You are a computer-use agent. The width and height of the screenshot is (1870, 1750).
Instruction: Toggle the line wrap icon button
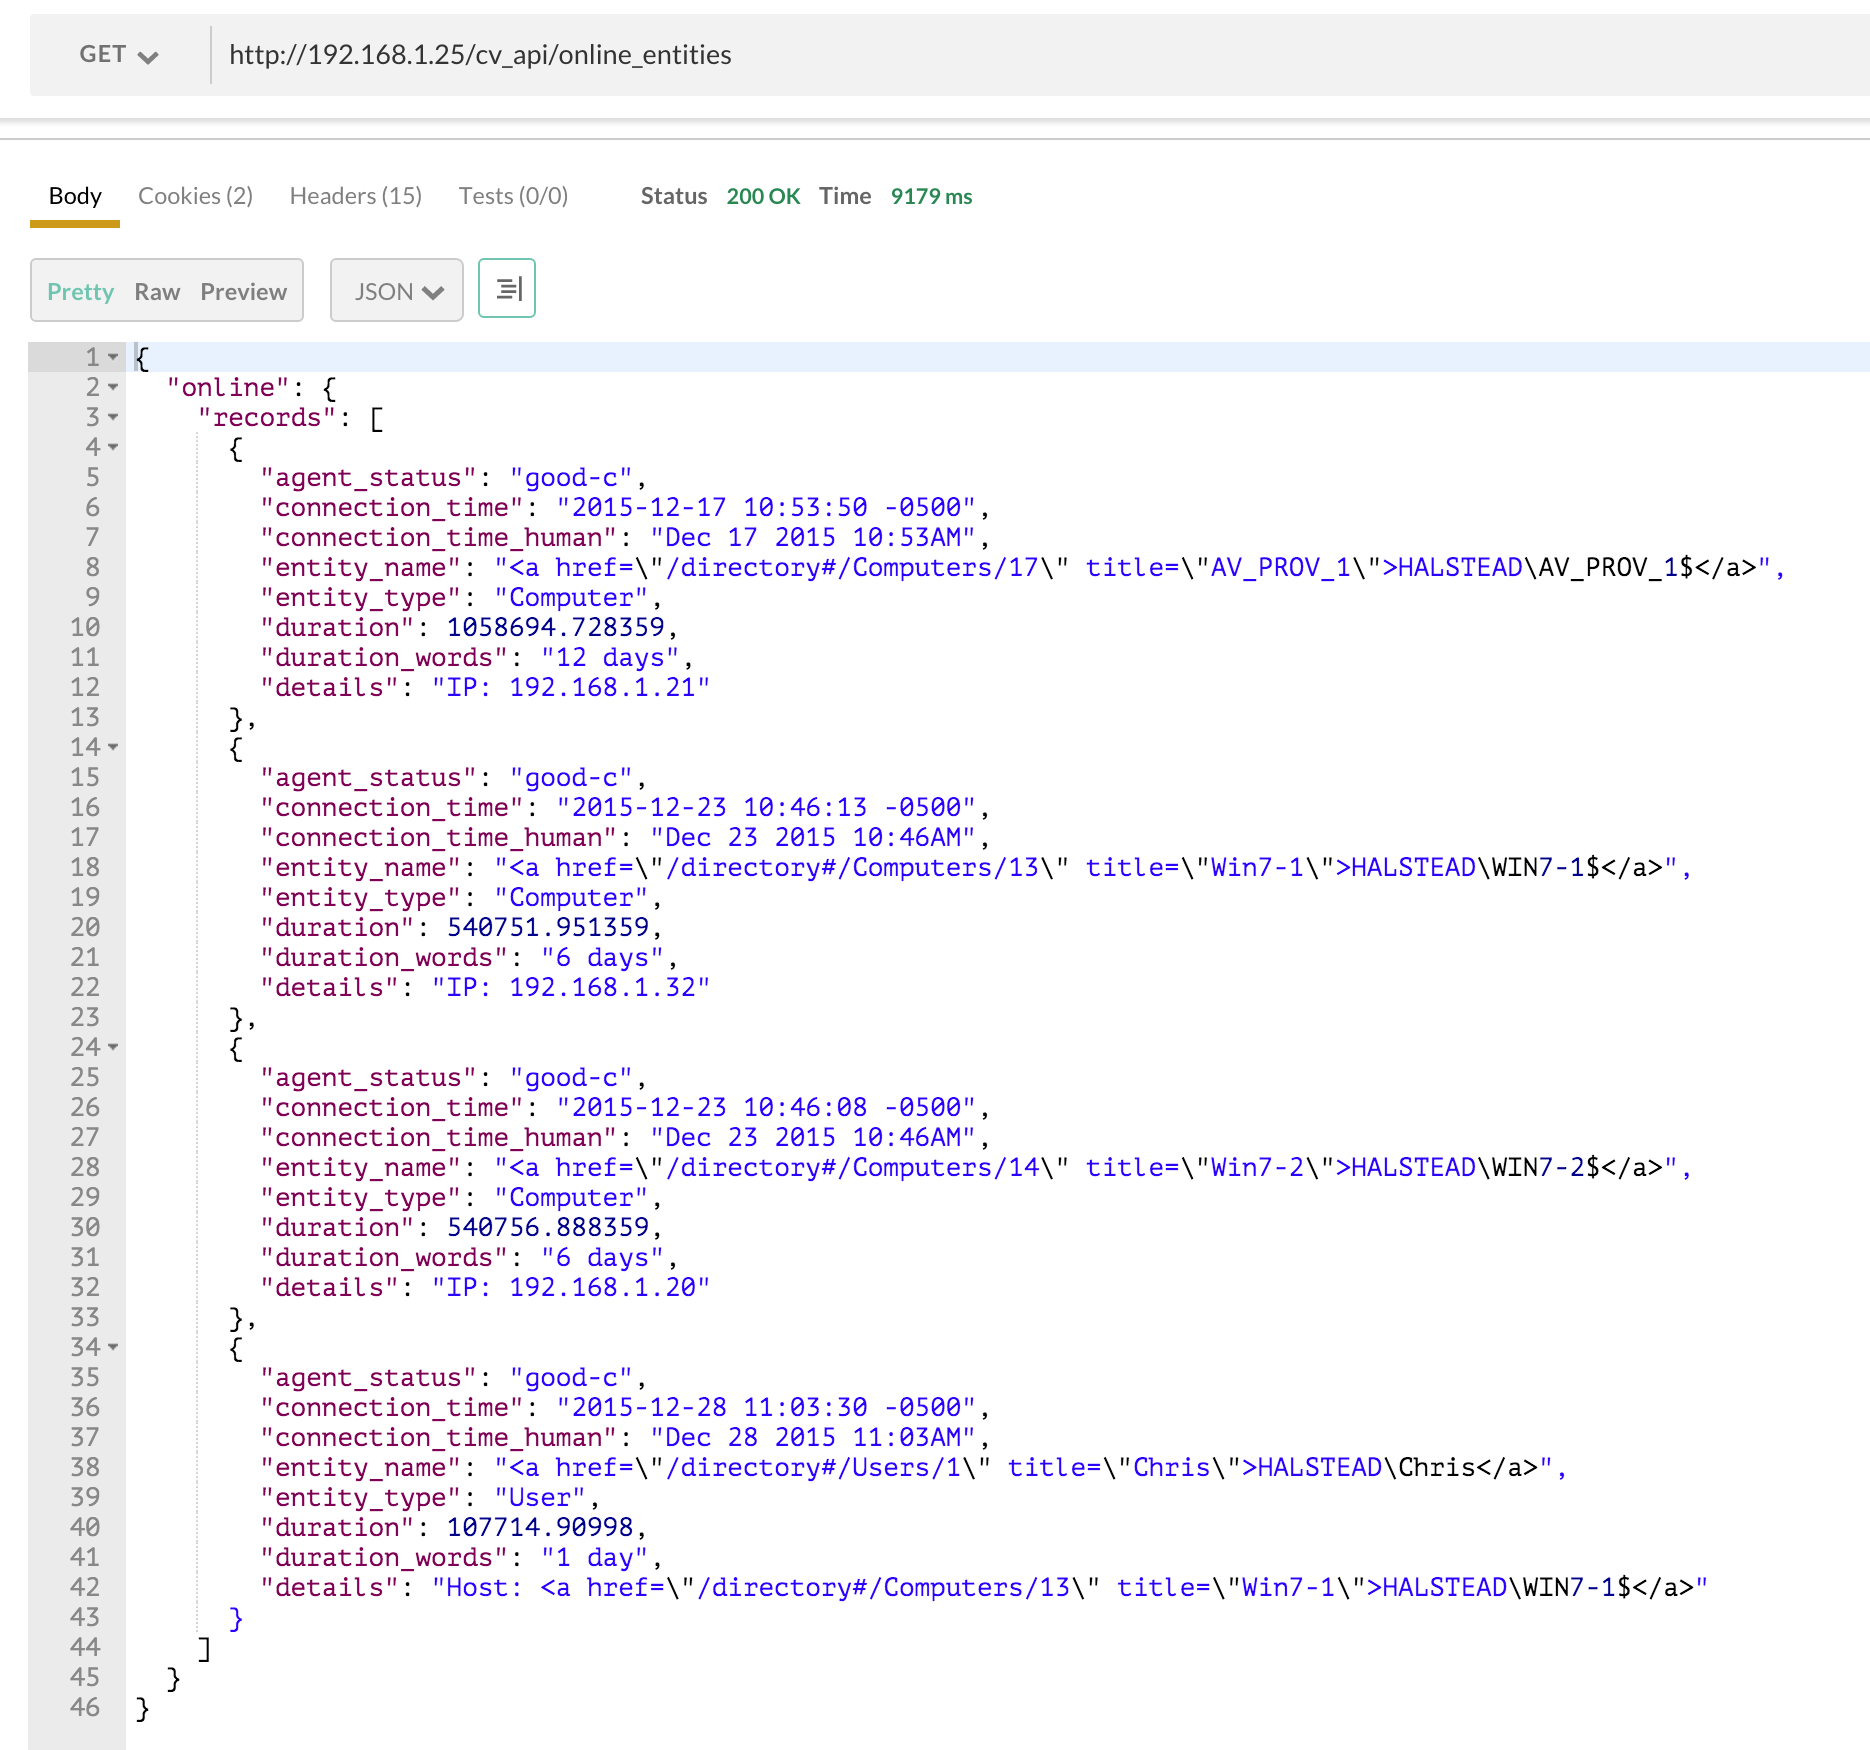[x=507, y=289]
